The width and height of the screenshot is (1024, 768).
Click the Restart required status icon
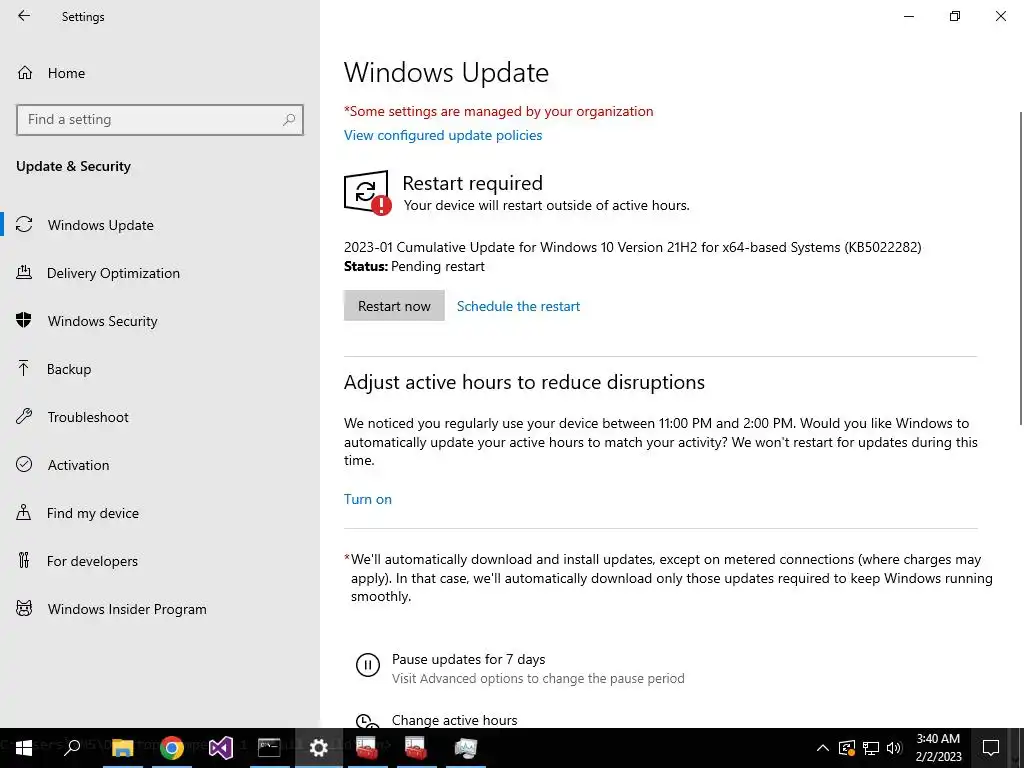(368, 193)
